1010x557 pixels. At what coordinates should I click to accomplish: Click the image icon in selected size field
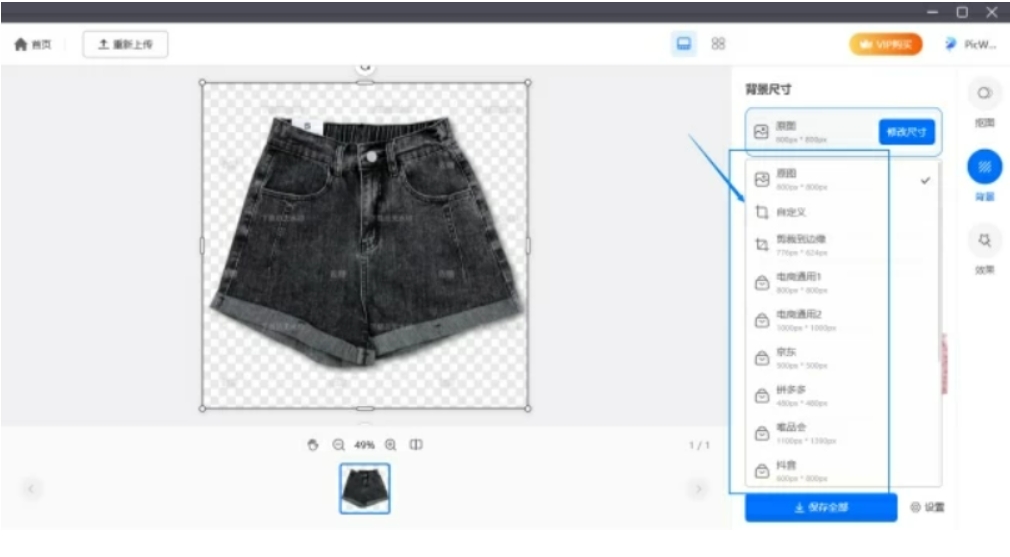(x=761, y=132)
